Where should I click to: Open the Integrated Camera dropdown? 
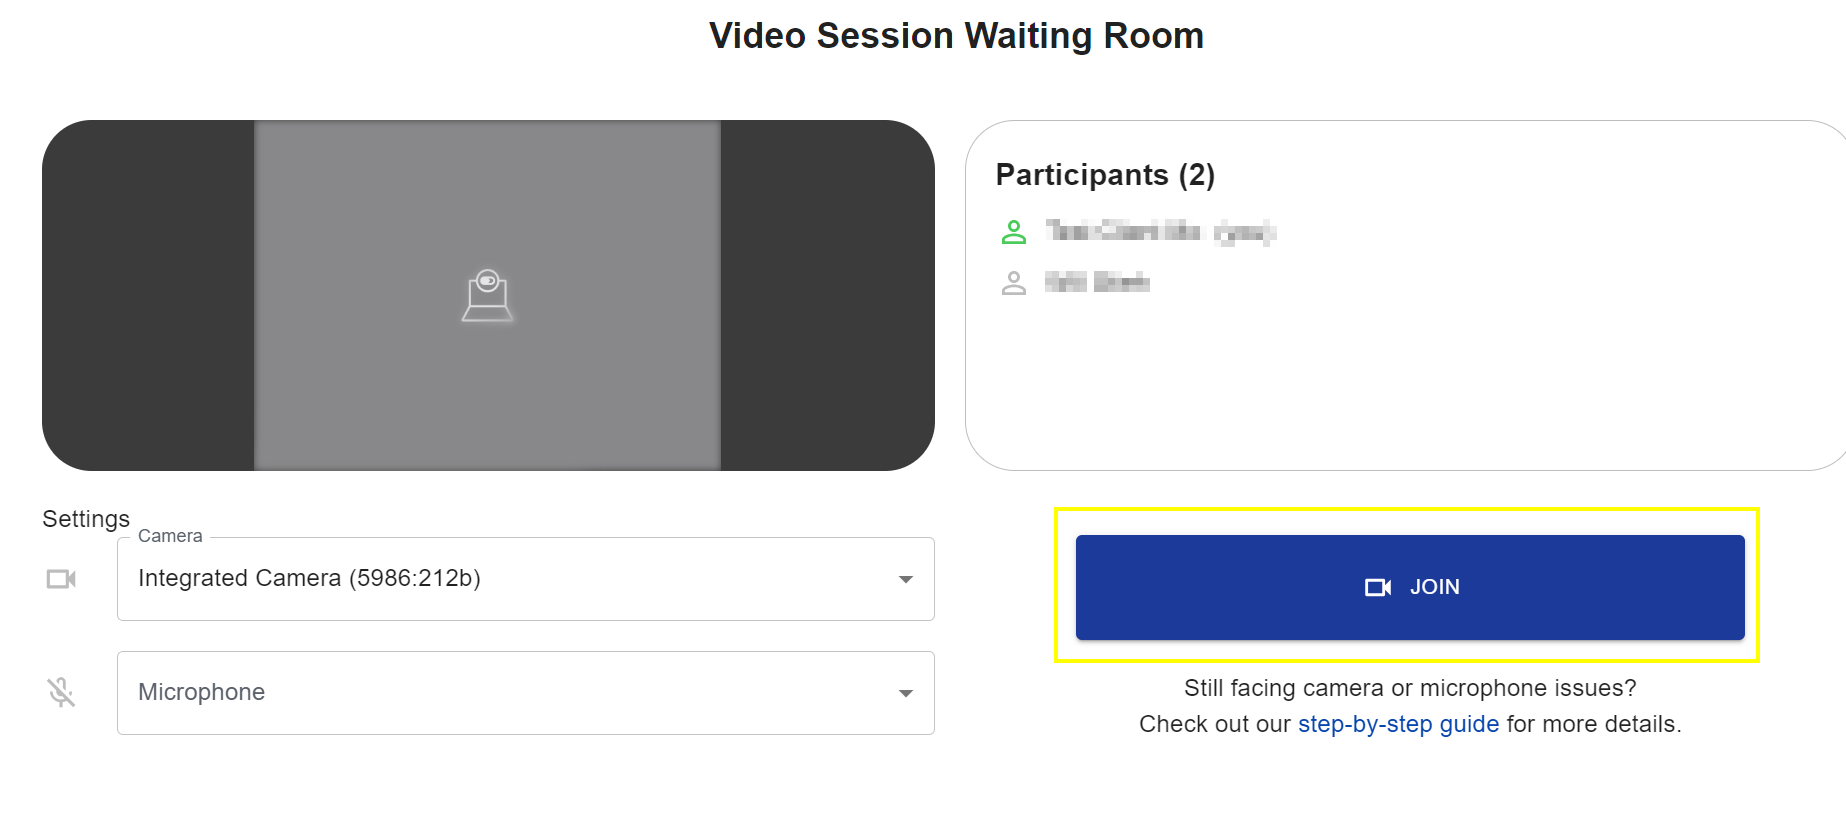526,579
